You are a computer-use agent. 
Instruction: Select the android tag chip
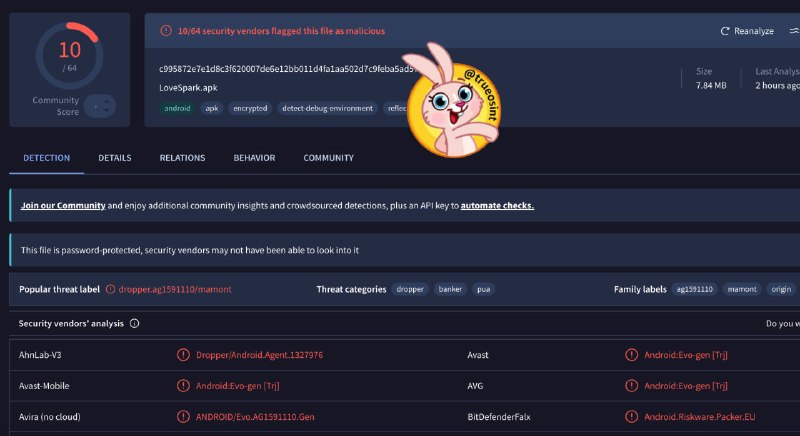click(x=177, y=108)
